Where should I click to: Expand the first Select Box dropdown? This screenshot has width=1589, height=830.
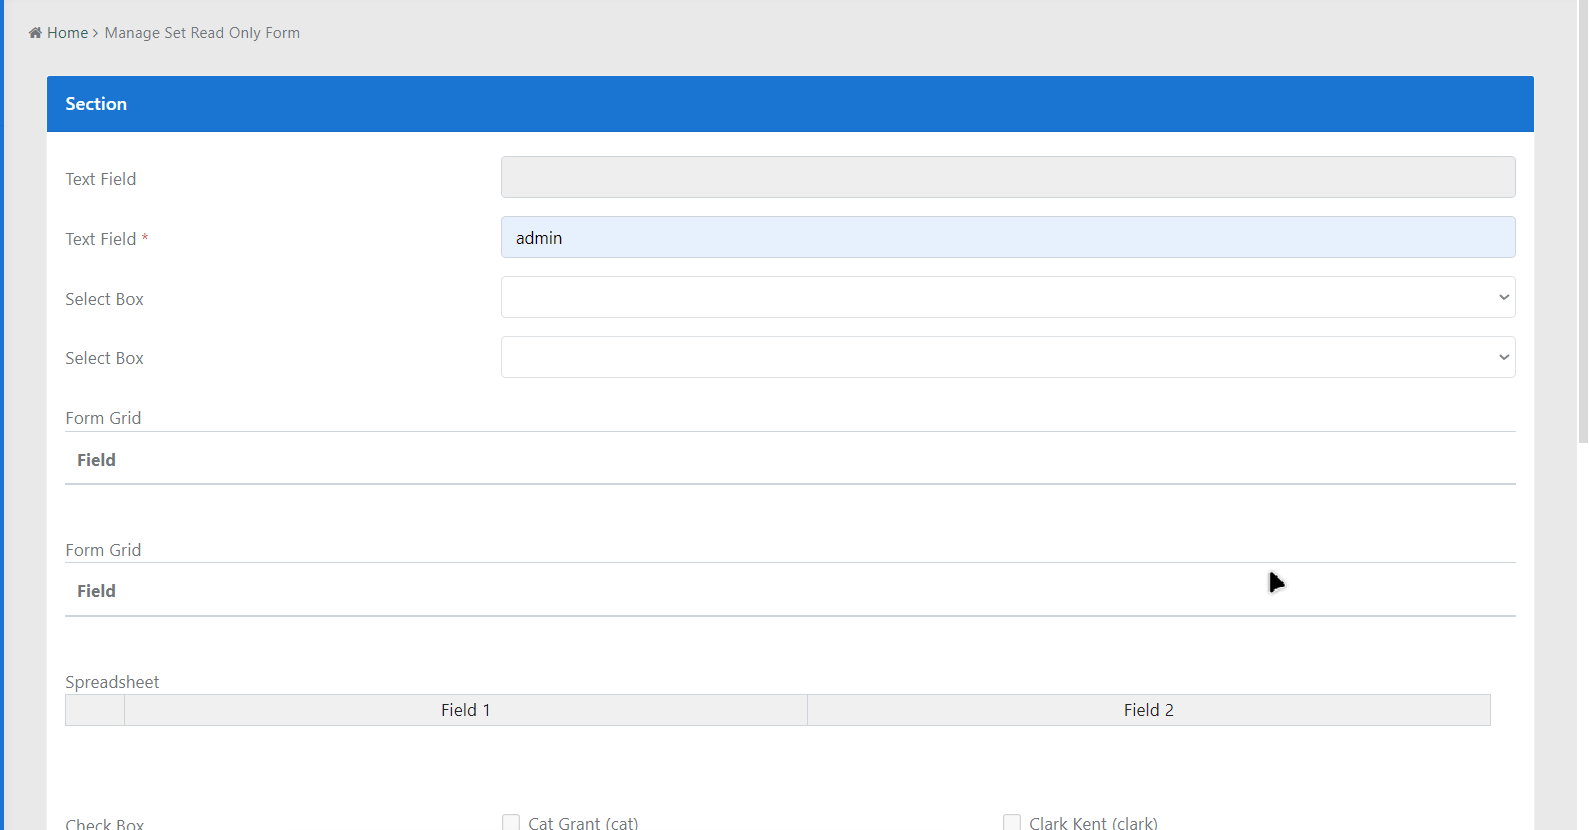pyautogui.click(x=1007, y=297)
